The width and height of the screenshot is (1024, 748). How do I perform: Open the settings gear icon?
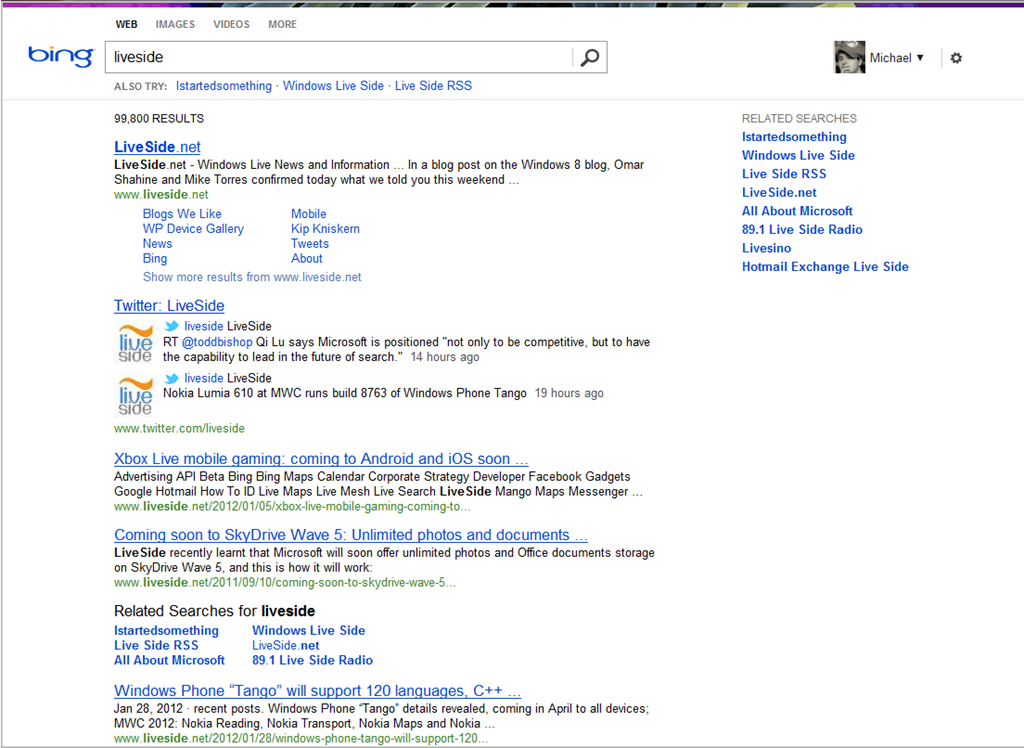tap(956, 58)
